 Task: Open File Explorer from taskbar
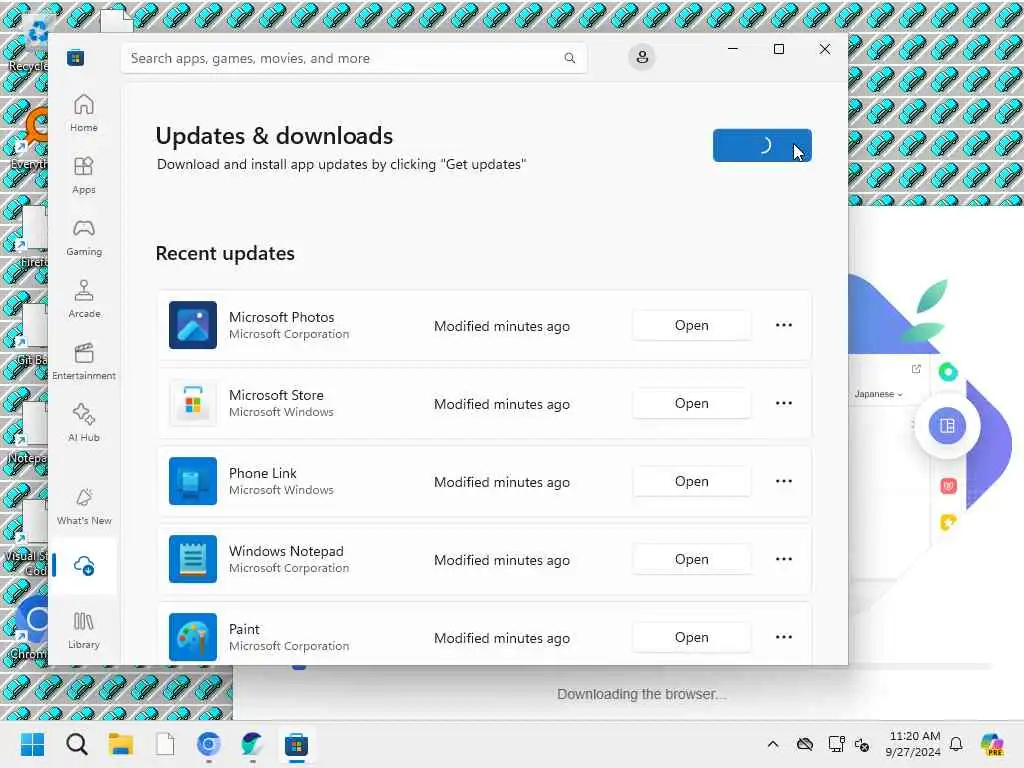pos(121,744)
